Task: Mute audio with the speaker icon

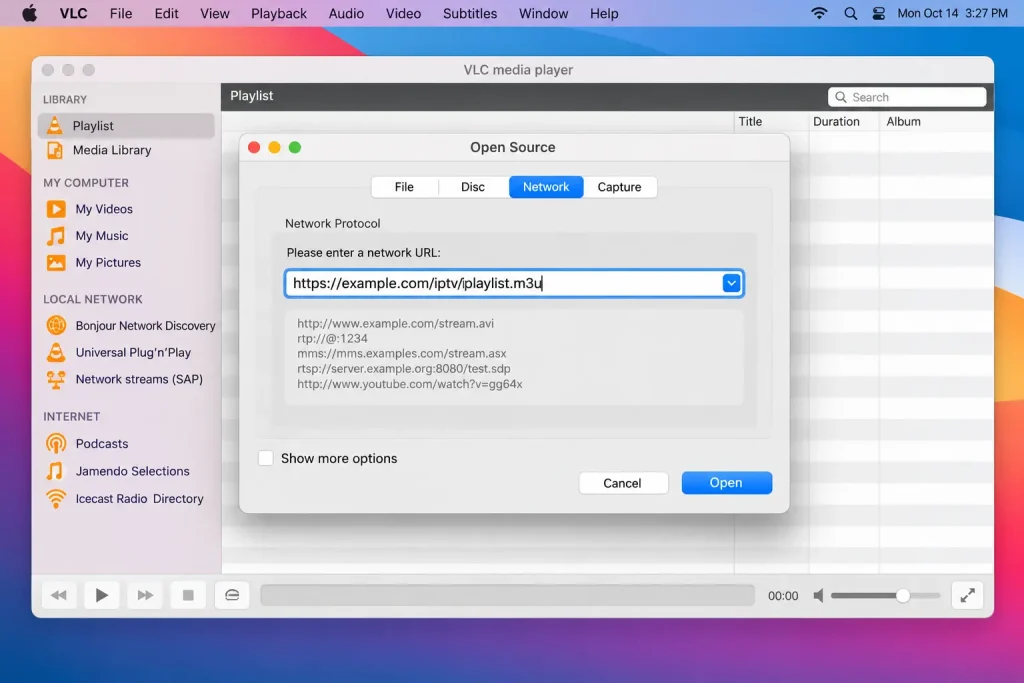Action: (818, 596)
